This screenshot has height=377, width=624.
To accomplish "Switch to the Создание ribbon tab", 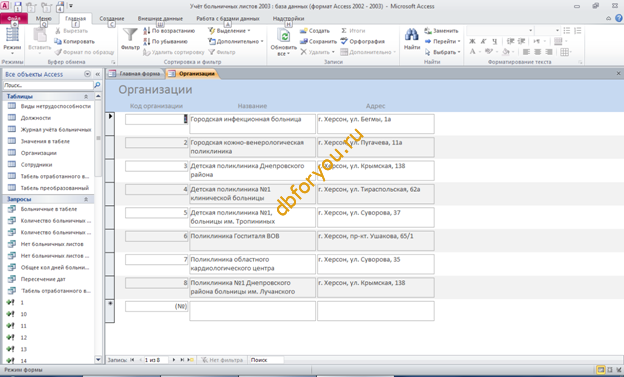I will [x=112, y=18].
